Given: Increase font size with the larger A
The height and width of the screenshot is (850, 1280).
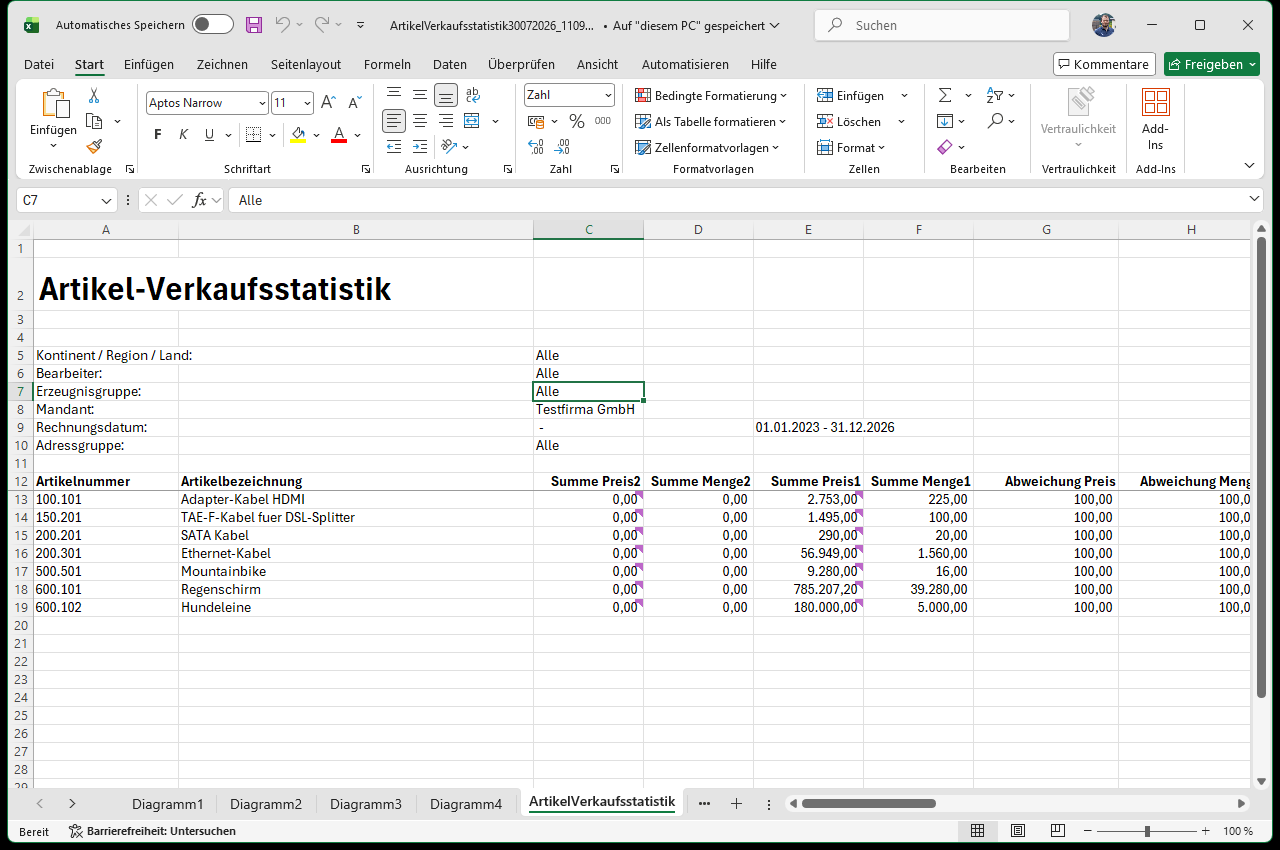Looking at the screenshot, I should [x=329, y=102].
